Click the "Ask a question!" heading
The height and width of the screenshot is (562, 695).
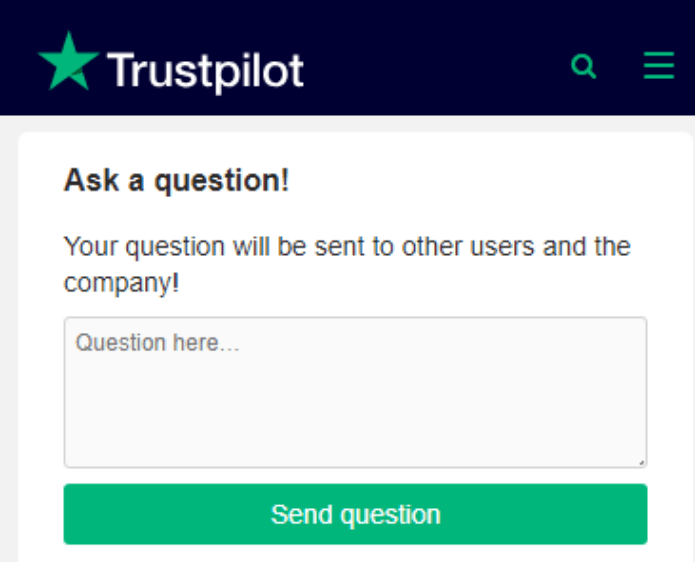tap(176, 181)
